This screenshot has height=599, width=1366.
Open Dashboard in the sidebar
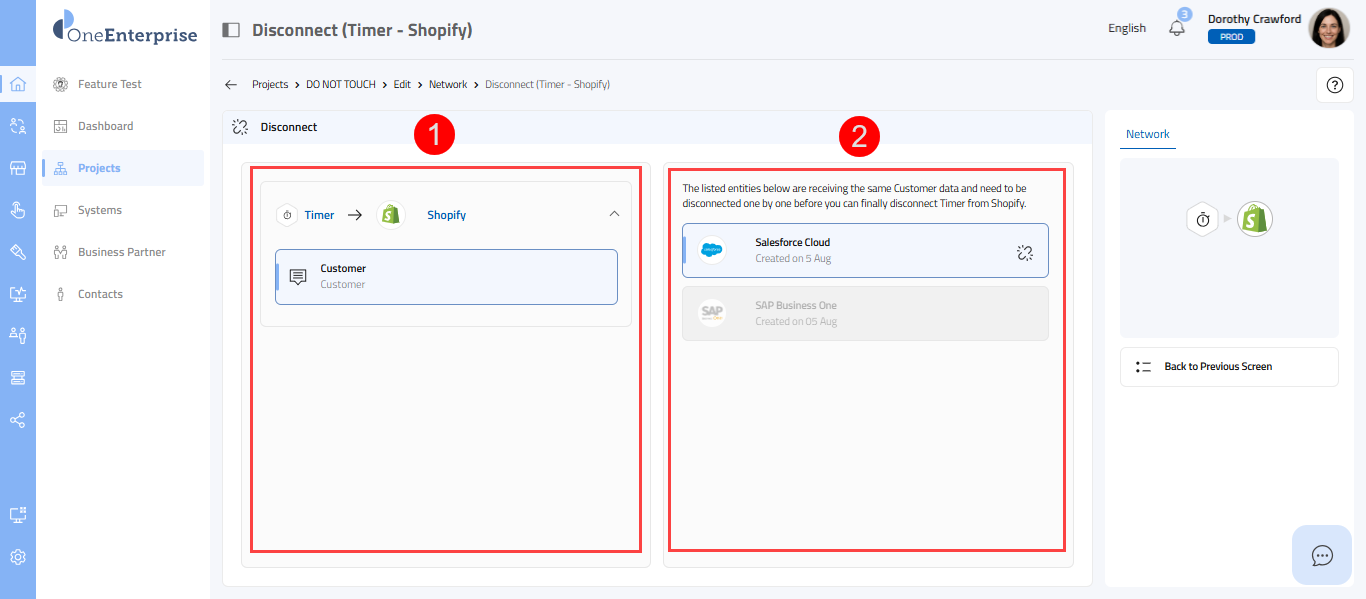pos(105,126)
